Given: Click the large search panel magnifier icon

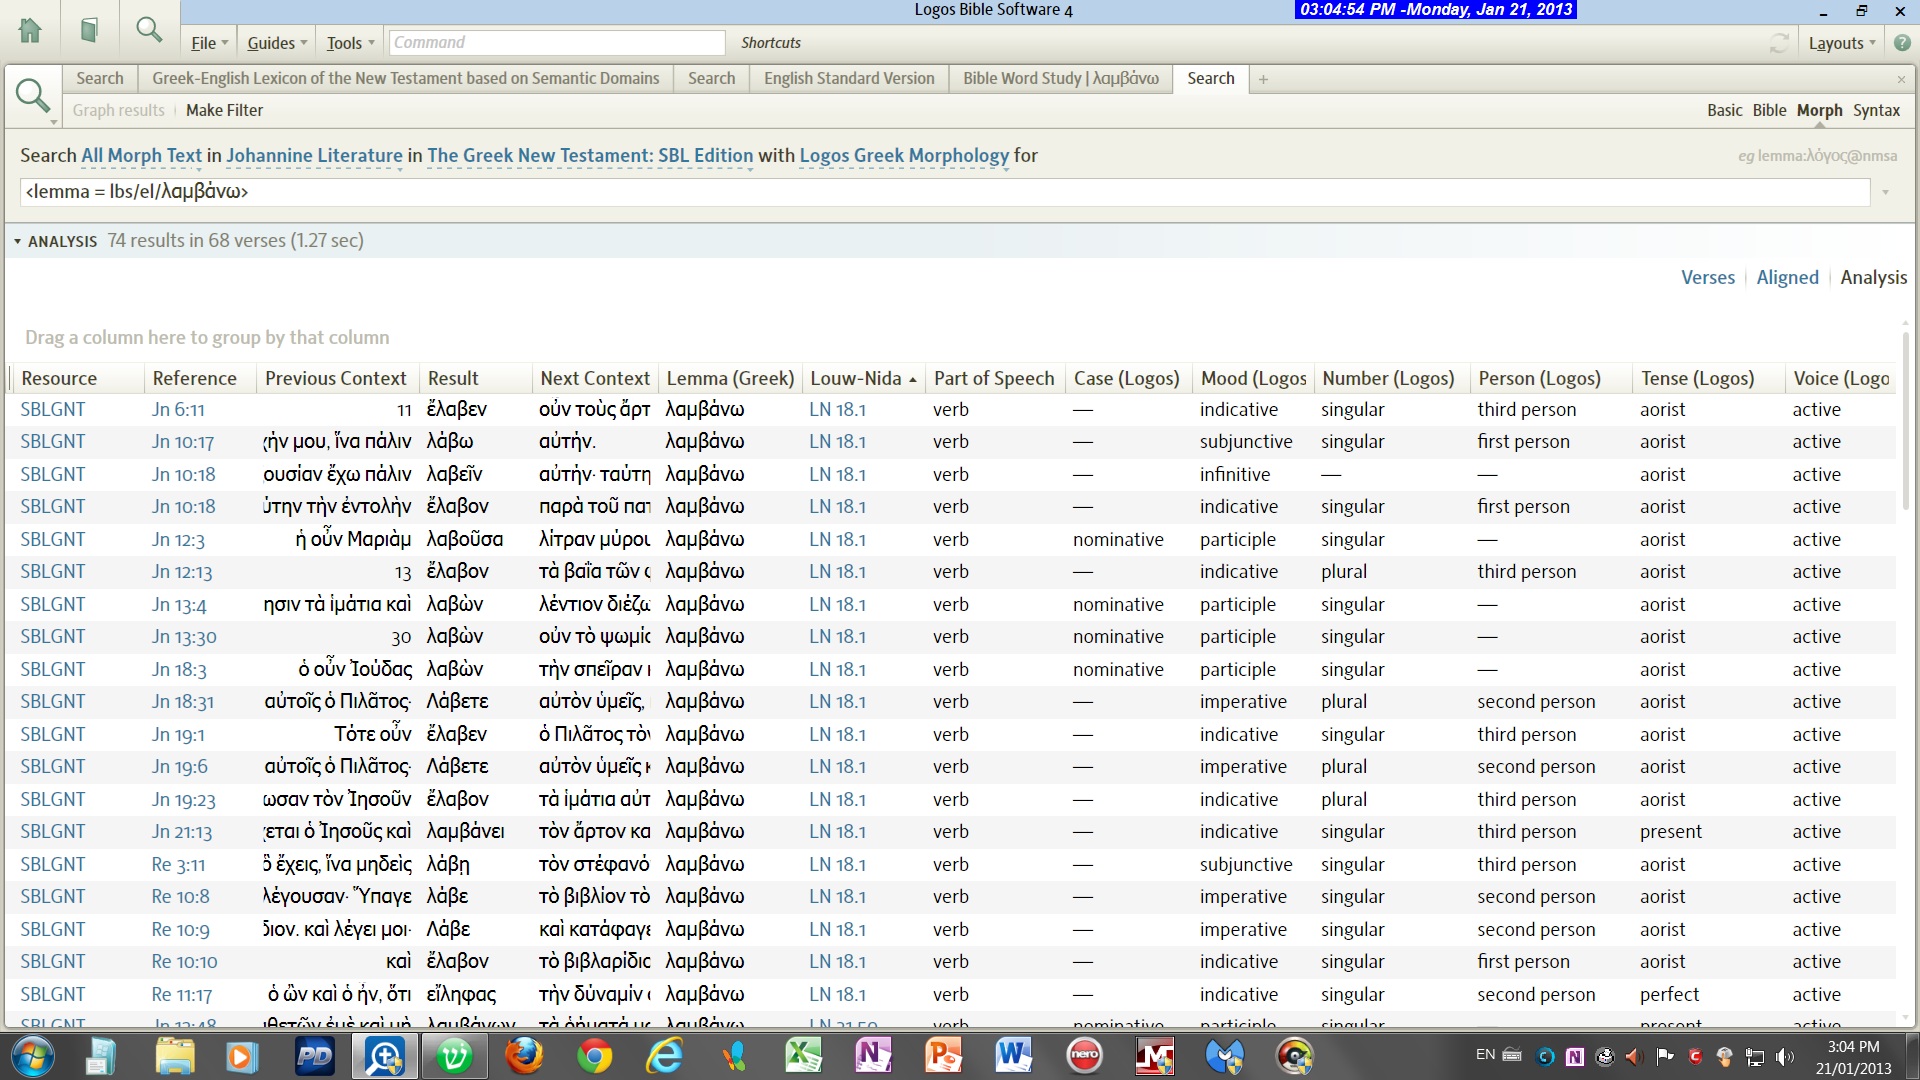Looking at the screenshot, I should [x=32, y=96].
